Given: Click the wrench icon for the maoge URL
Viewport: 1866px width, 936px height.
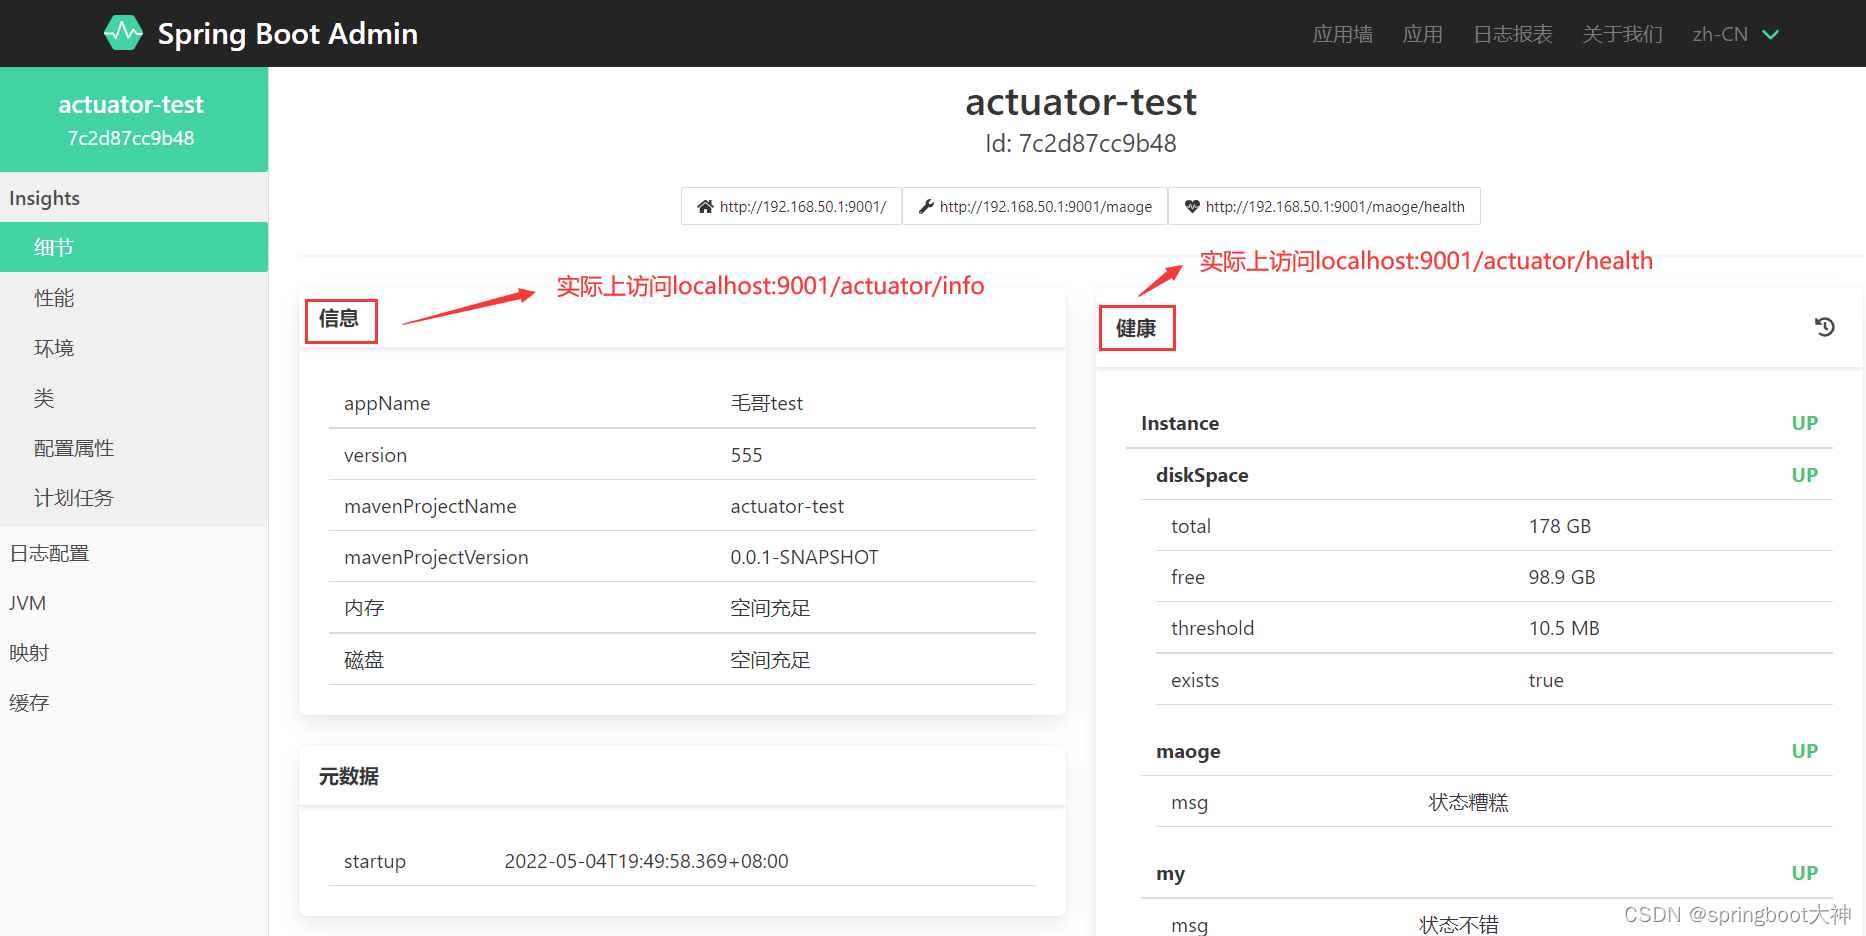Looking at the screenshot, I should pyautogui.click(x=926, y=207).
